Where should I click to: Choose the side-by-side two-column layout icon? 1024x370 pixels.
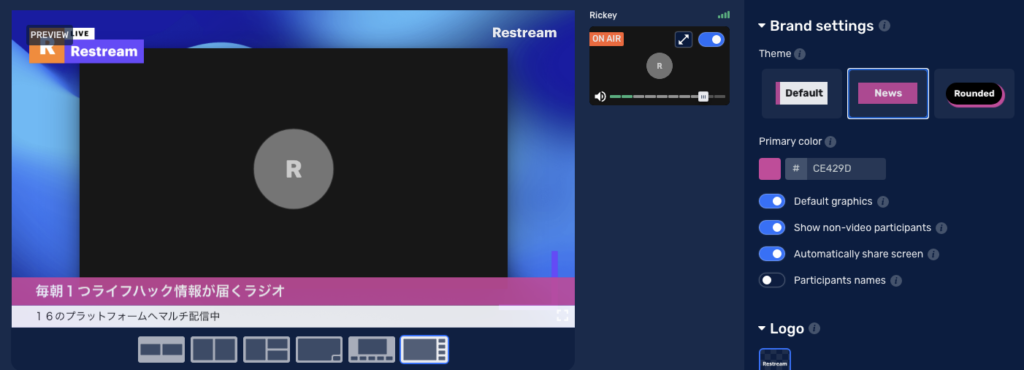[x=214, y=350]
